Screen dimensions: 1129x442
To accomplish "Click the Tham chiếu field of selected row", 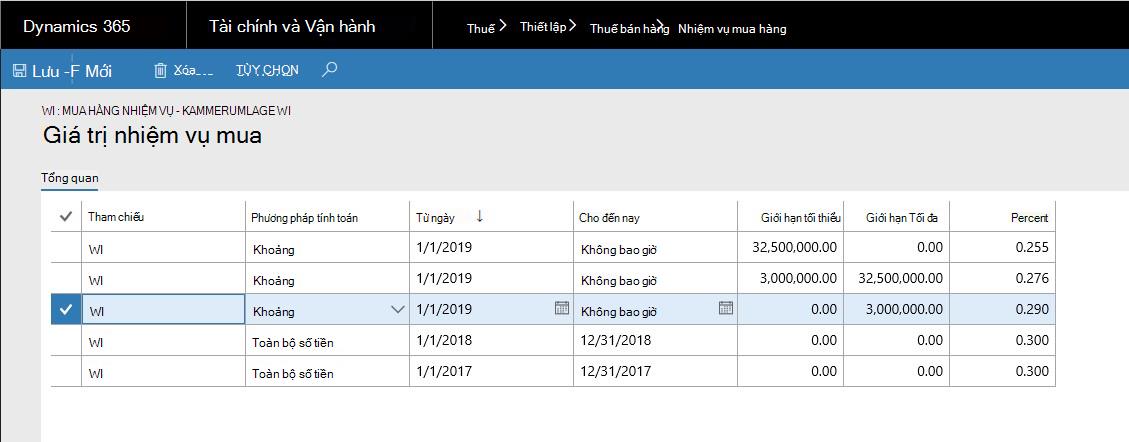I will pos(163,310).
